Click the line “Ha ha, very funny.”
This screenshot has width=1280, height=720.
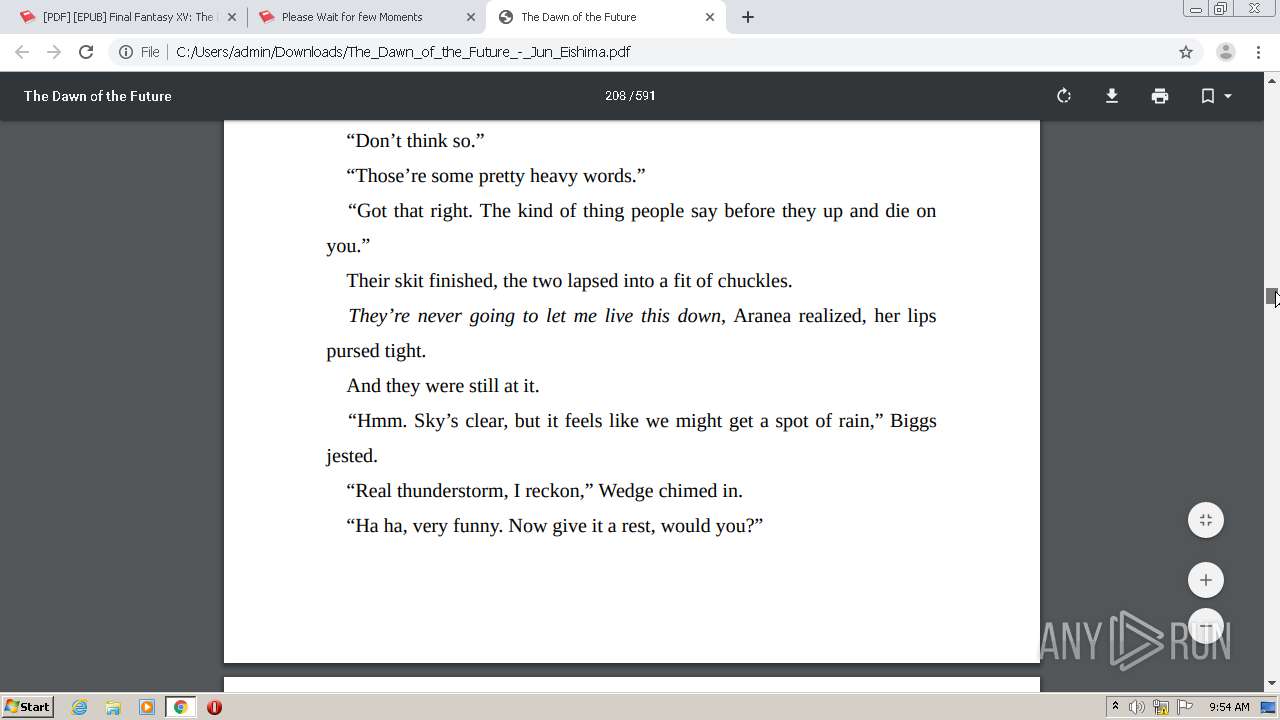(x=555, y=526)
